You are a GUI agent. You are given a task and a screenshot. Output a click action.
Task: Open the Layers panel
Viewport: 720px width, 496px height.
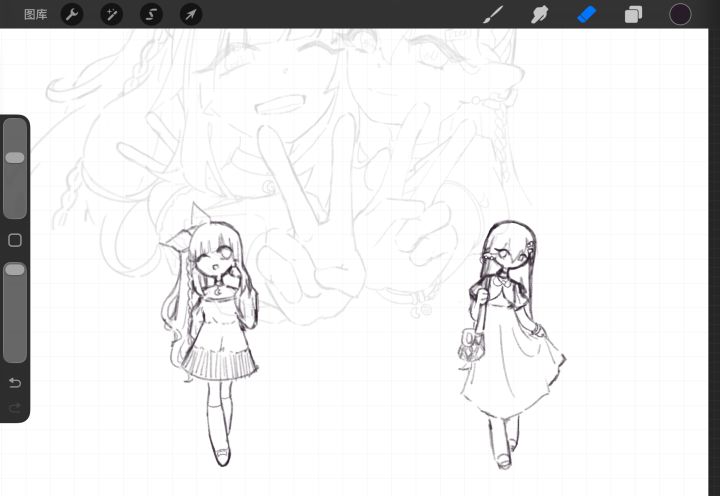coord(634,15)
